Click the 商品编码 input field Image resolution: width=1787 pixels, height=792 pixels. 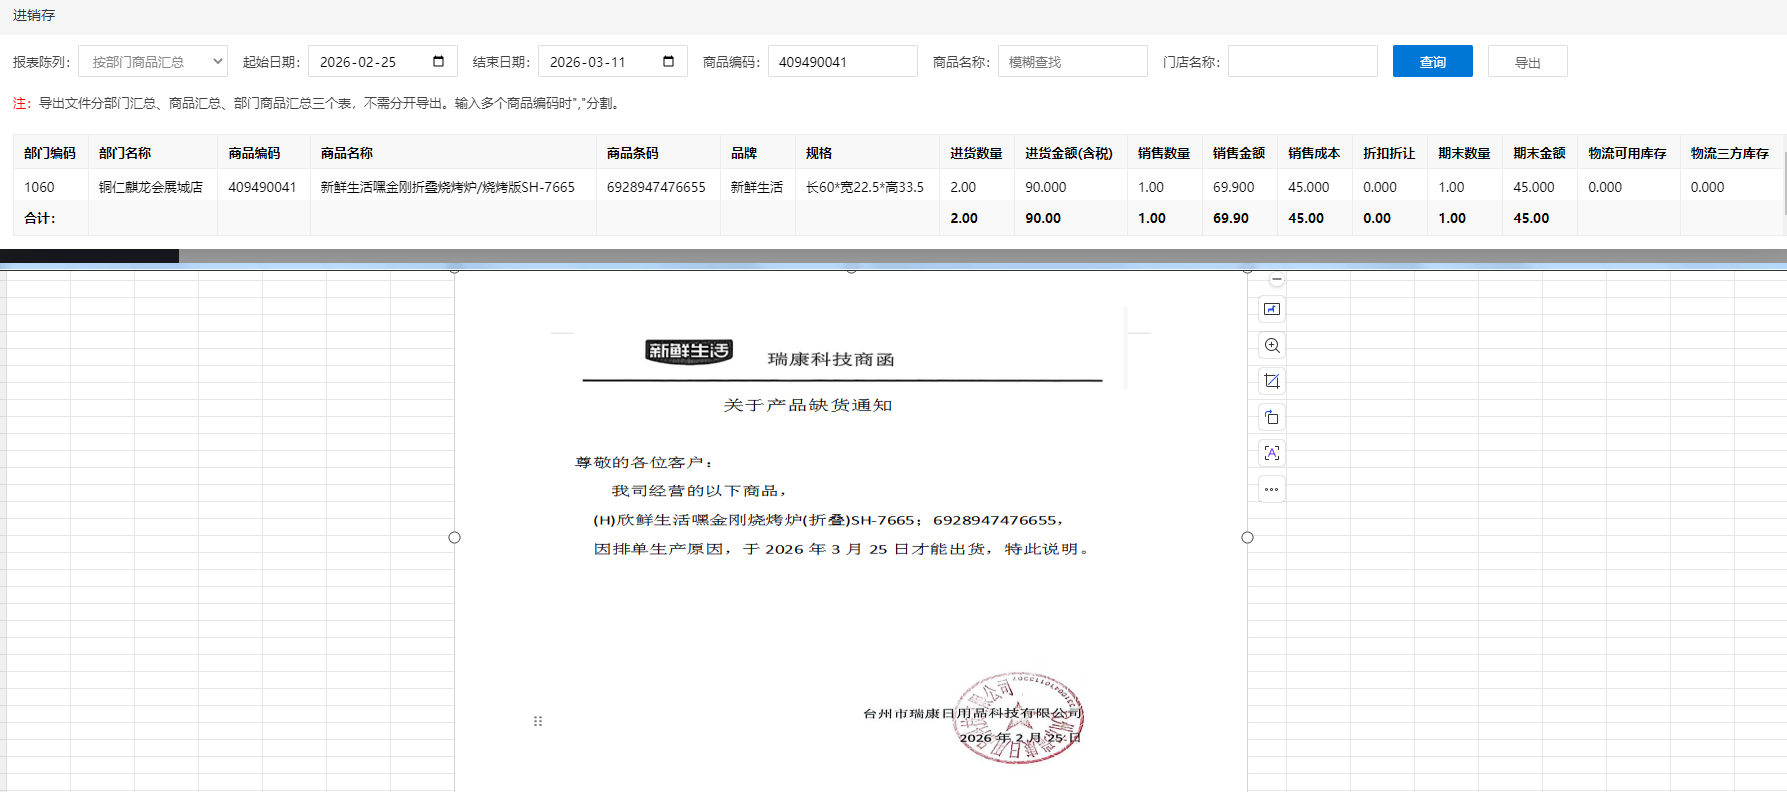[x=842, y=62]
